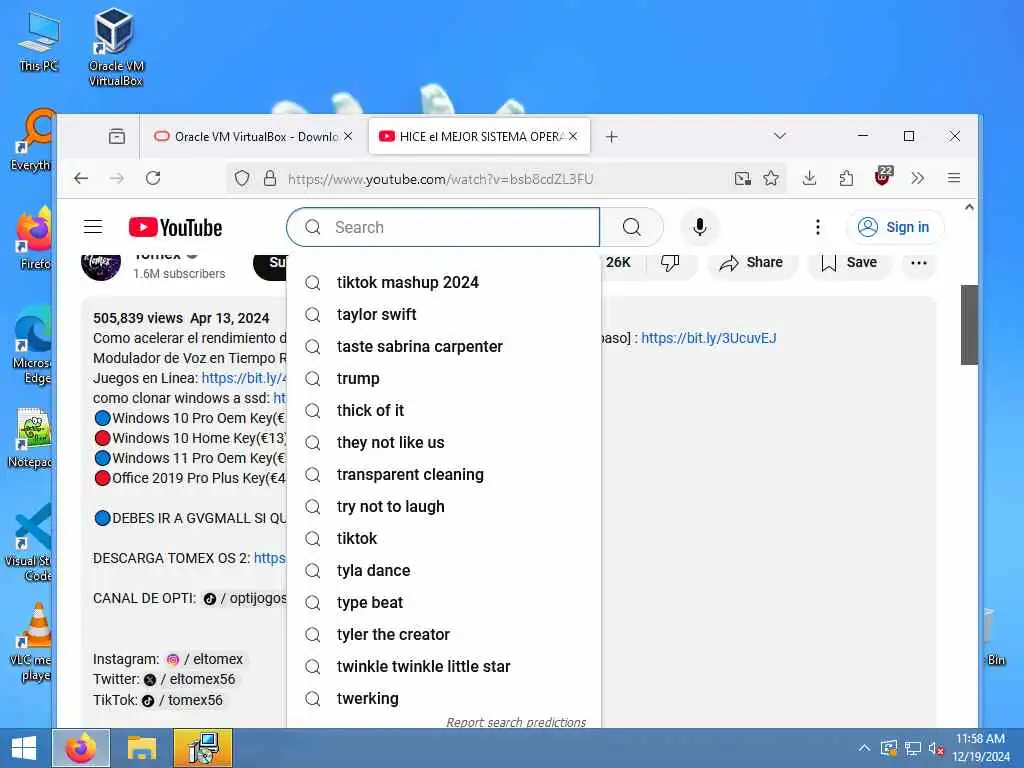Switch to Oracle VM VirtualBox tab
This screenshot has width=1024, height=768.
click(251, 136)
